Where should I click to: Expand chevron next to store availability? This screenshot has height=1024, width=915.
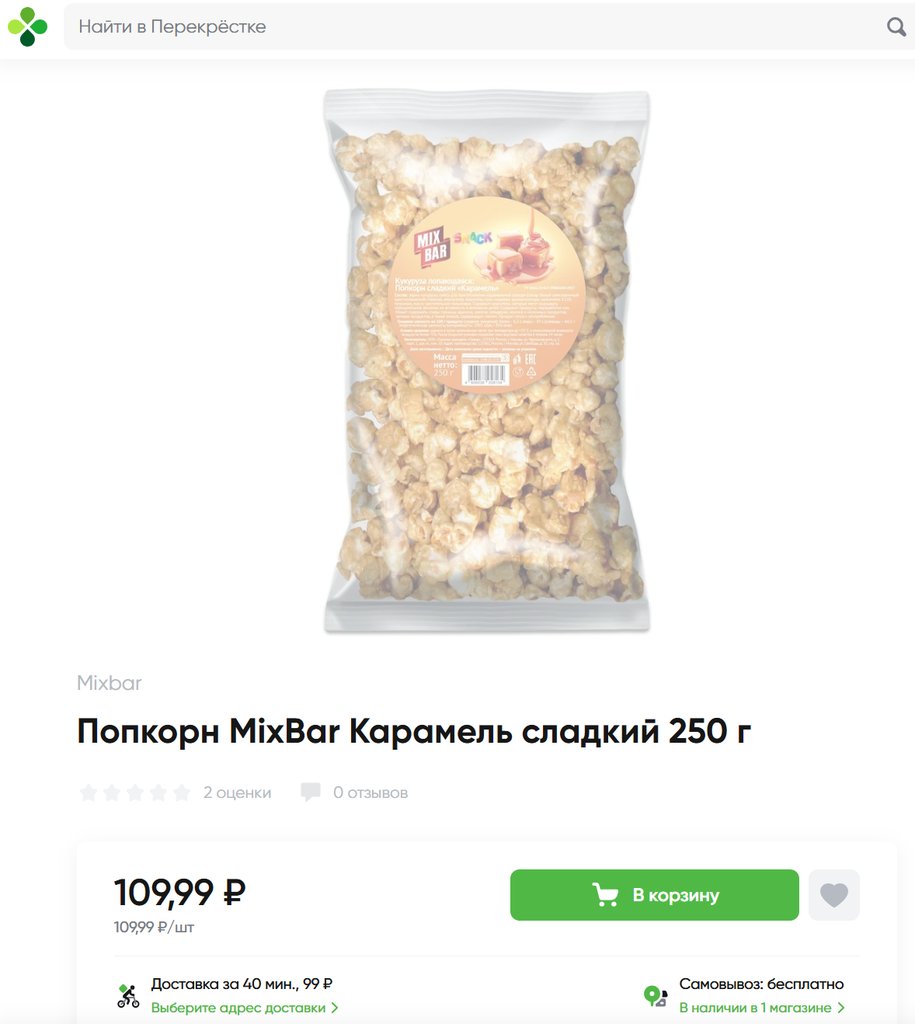841,1008
